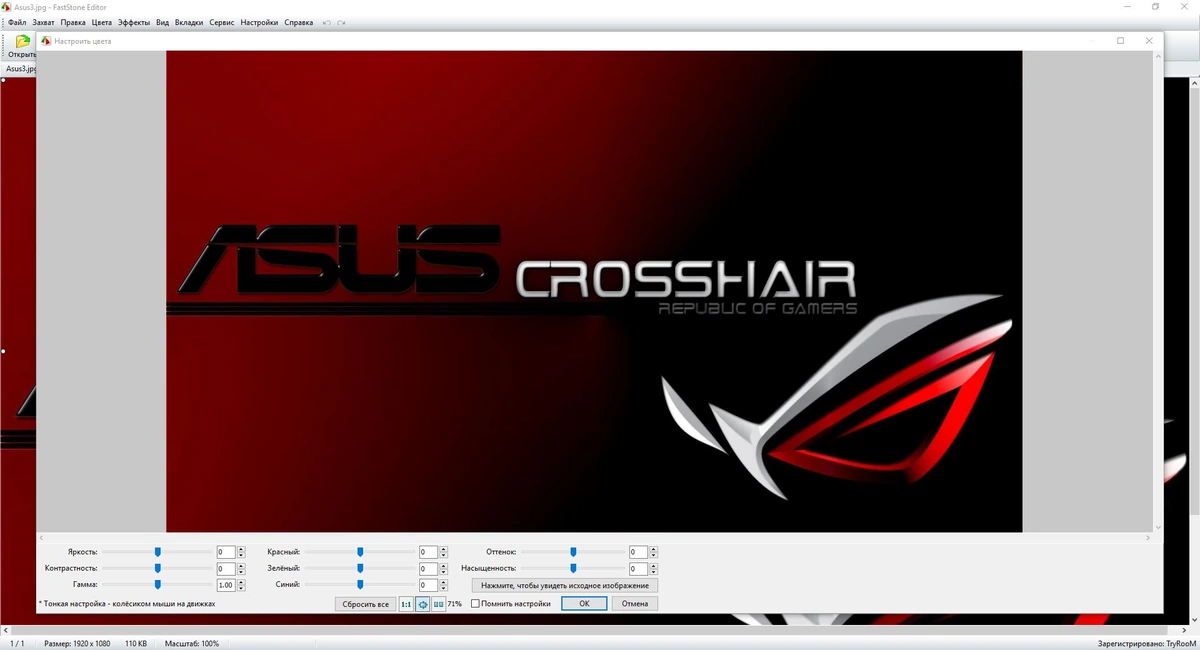The width and height of the screenshot is (1200, 650).
Task: Click the redo arrow icon in menu bar
Action: click(x=342, y=22)
